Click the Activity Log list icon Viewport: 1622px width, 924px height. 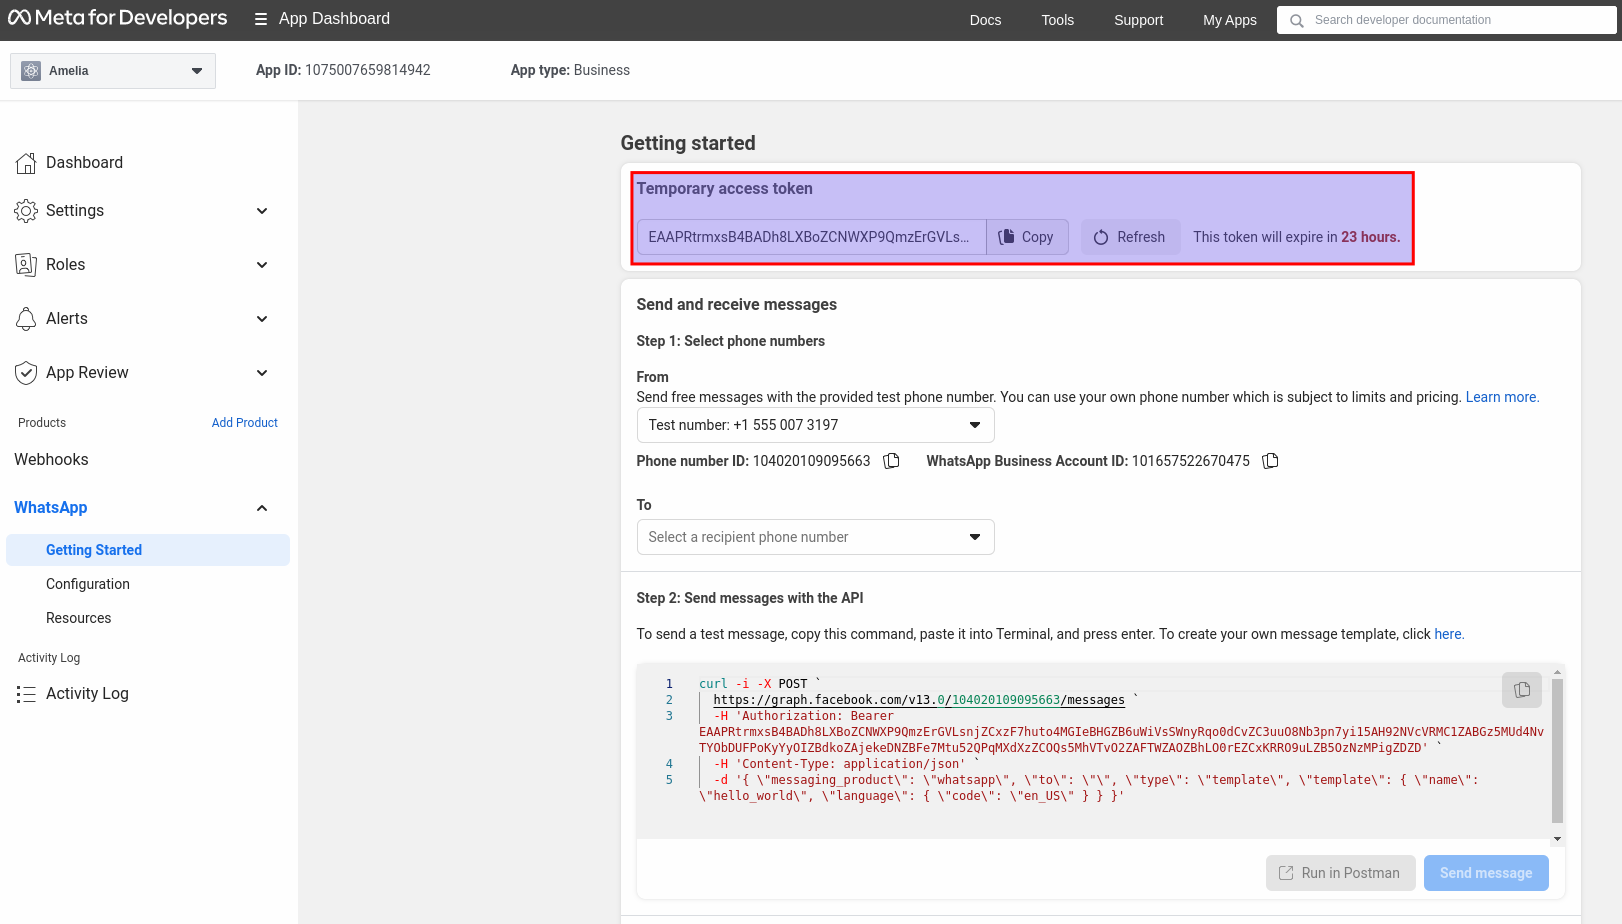point(26,694)
